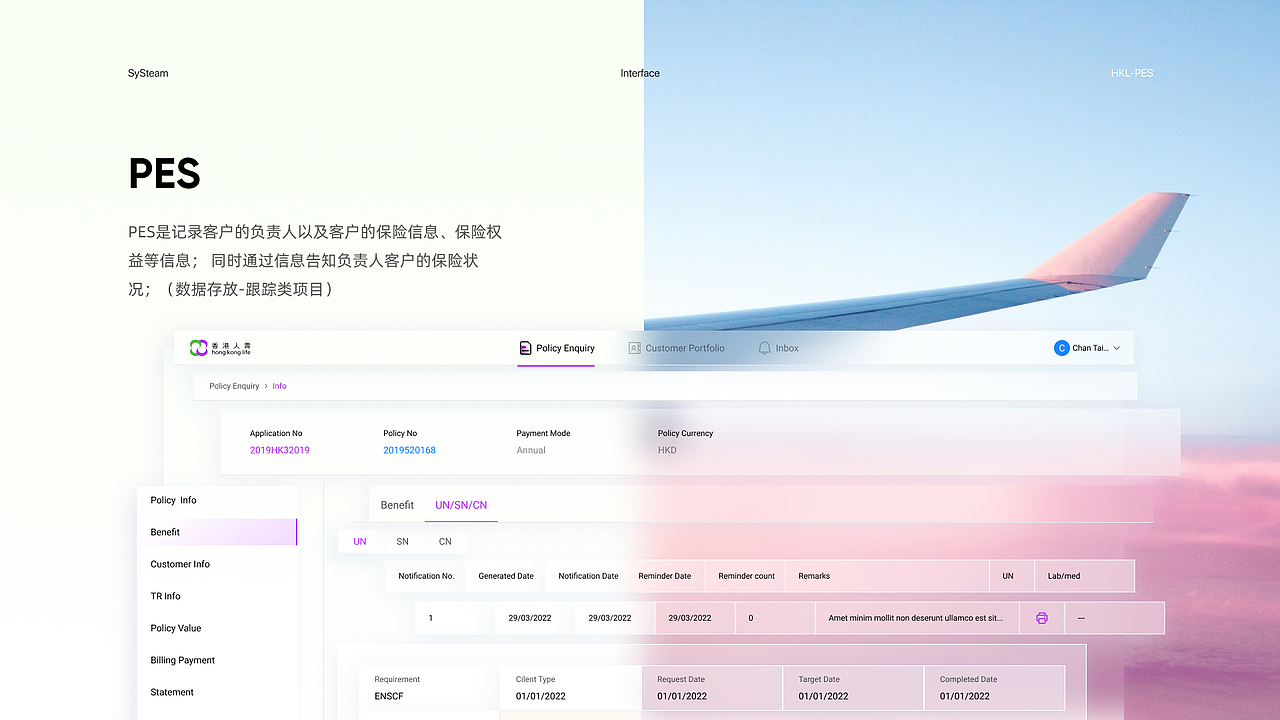1280x720 pixels.
Task: Click the Target Date 01/01/2022 cell
Action: (853, 688)
